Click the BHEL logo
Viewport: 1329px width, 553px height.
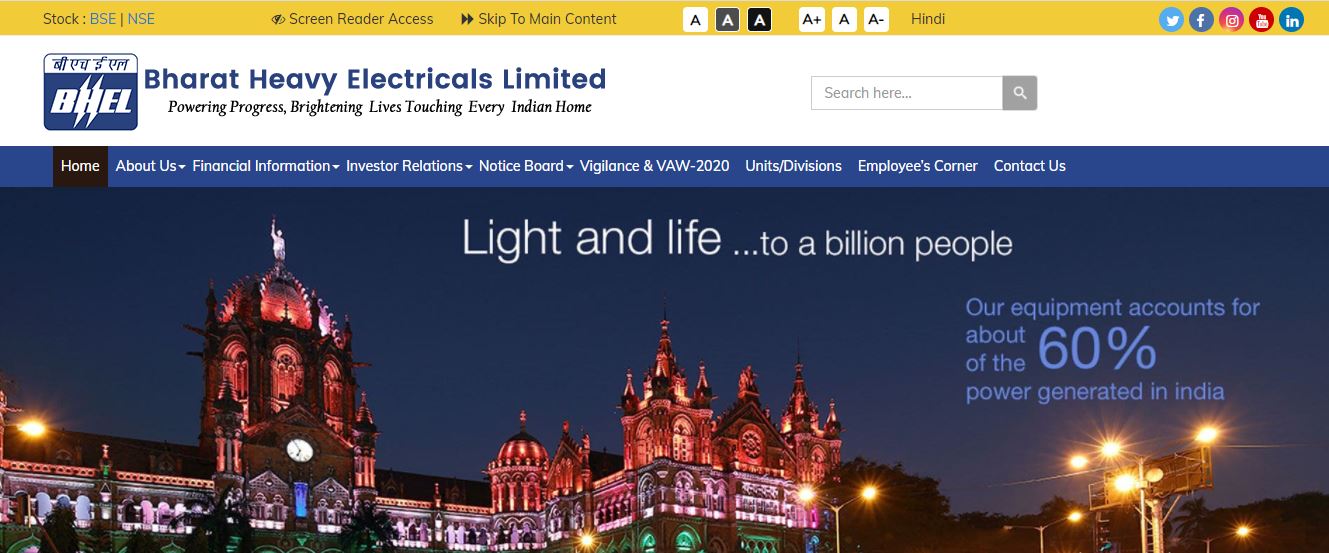pos(91,92)
